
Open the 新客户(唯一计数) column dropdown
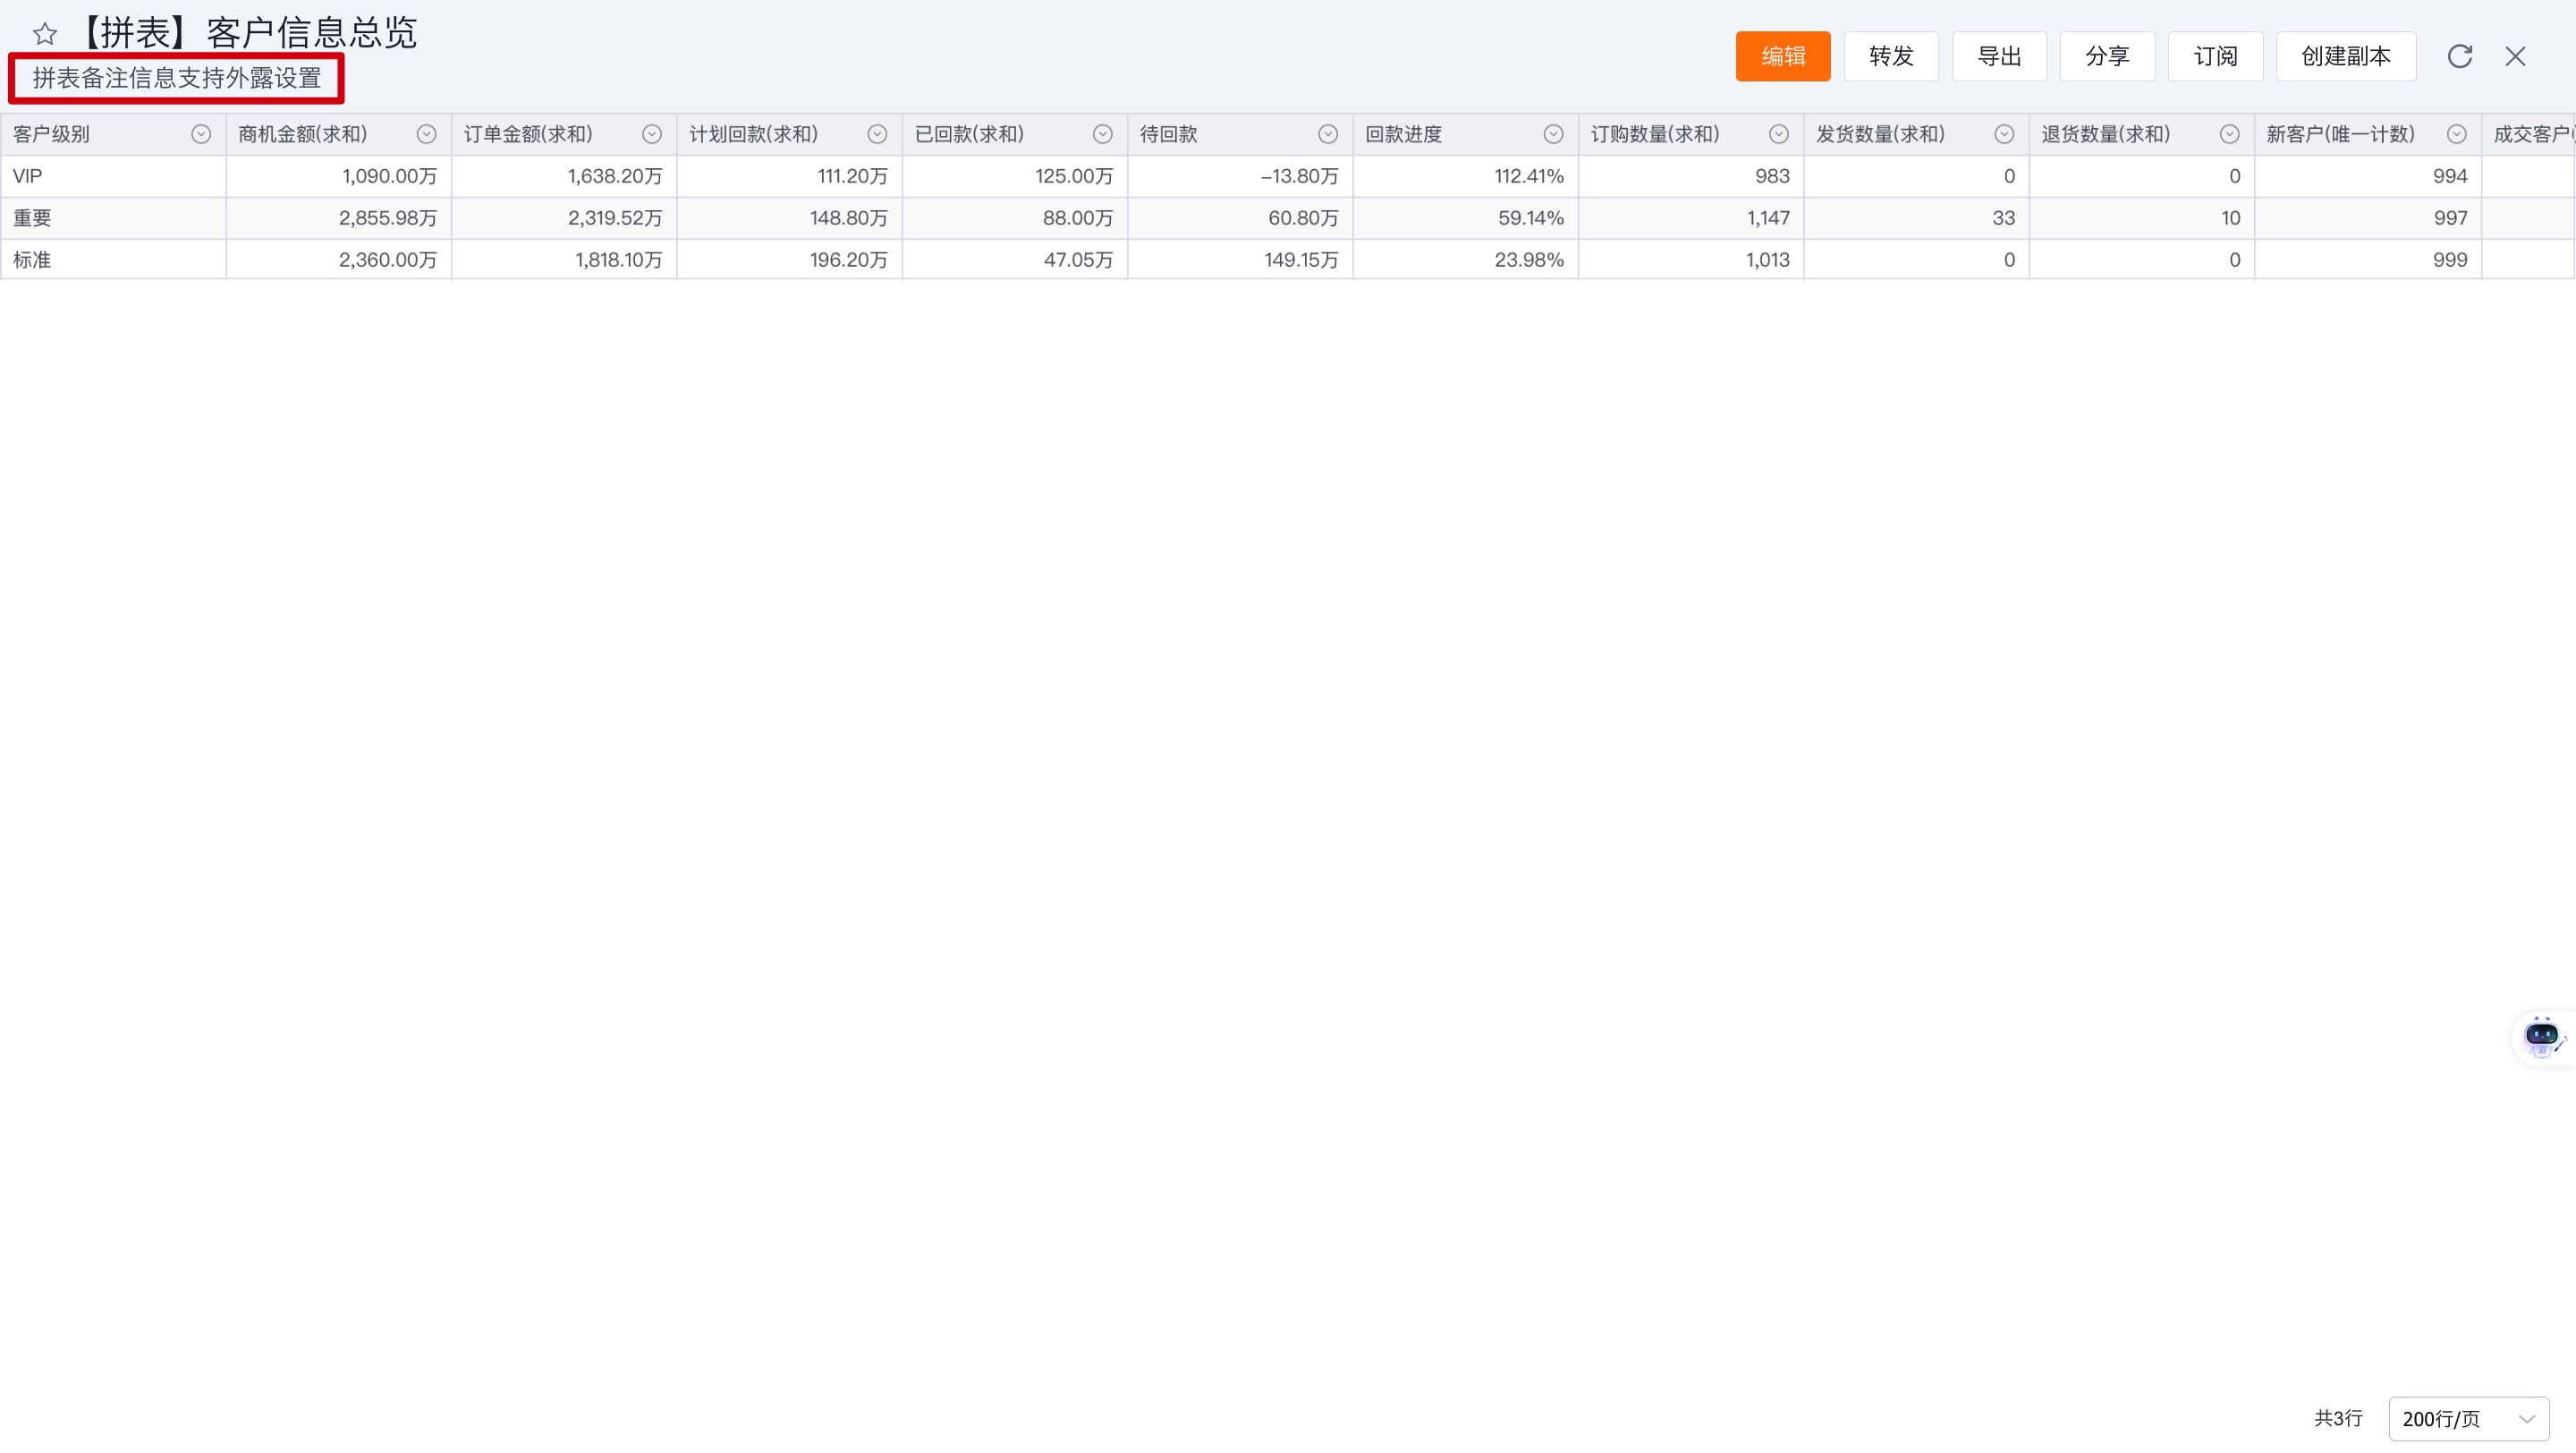point(2456,134)
